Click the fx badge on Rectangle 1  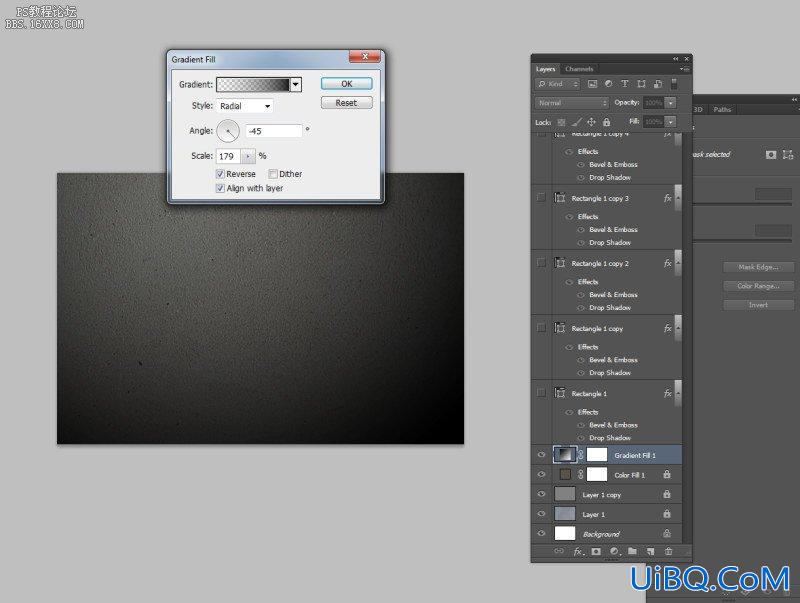click(x=667, y=393)
